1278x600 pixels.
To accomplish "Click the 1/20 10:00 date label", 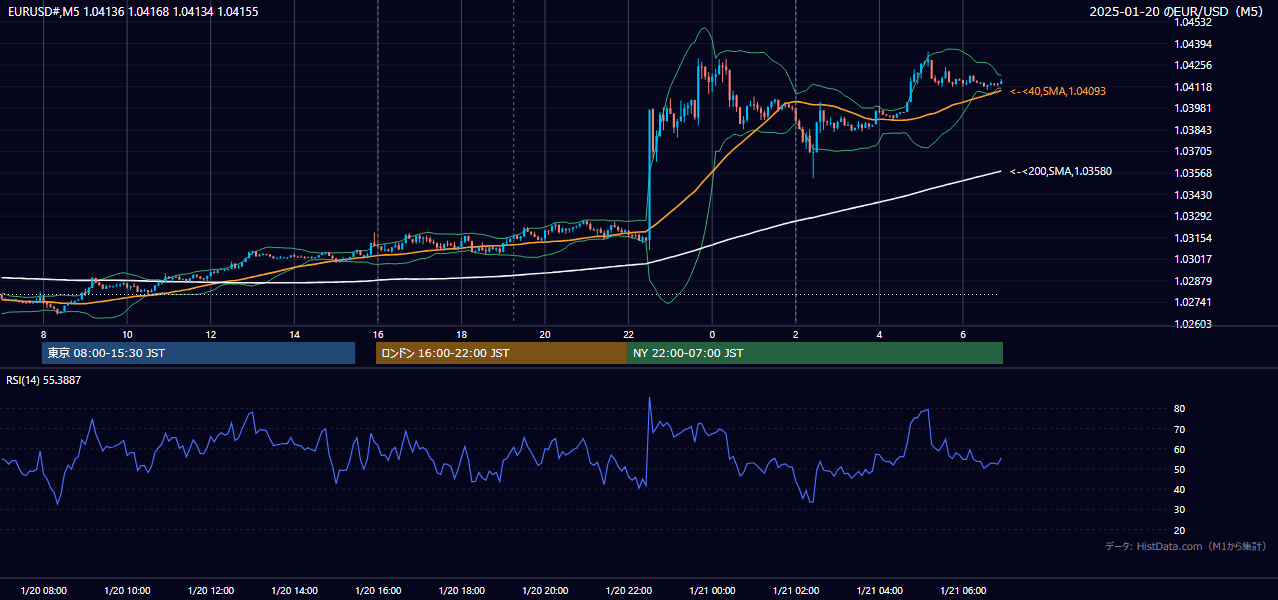I will 127,591.
